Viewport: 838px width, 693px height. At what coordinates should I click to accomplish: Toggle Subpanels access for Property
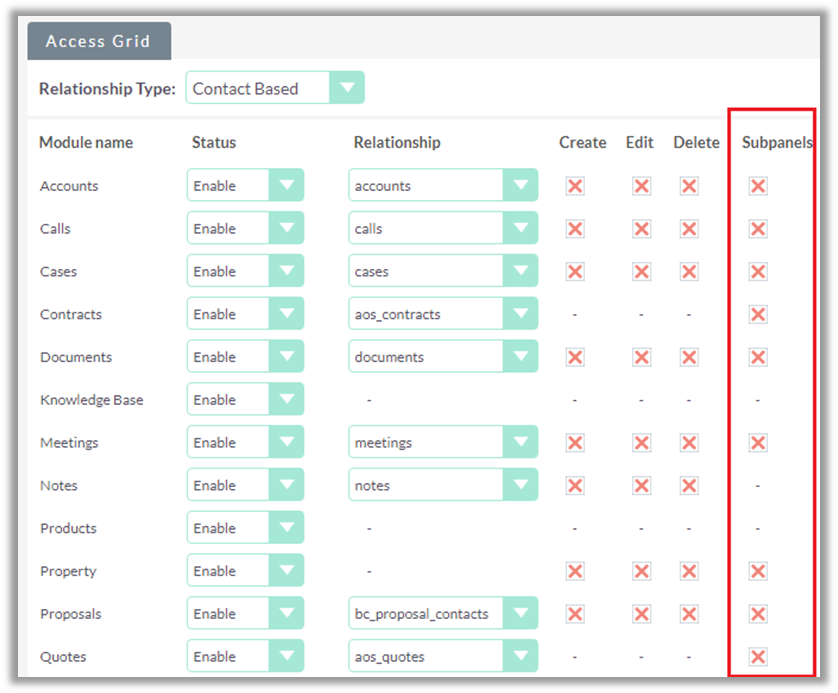758,571
